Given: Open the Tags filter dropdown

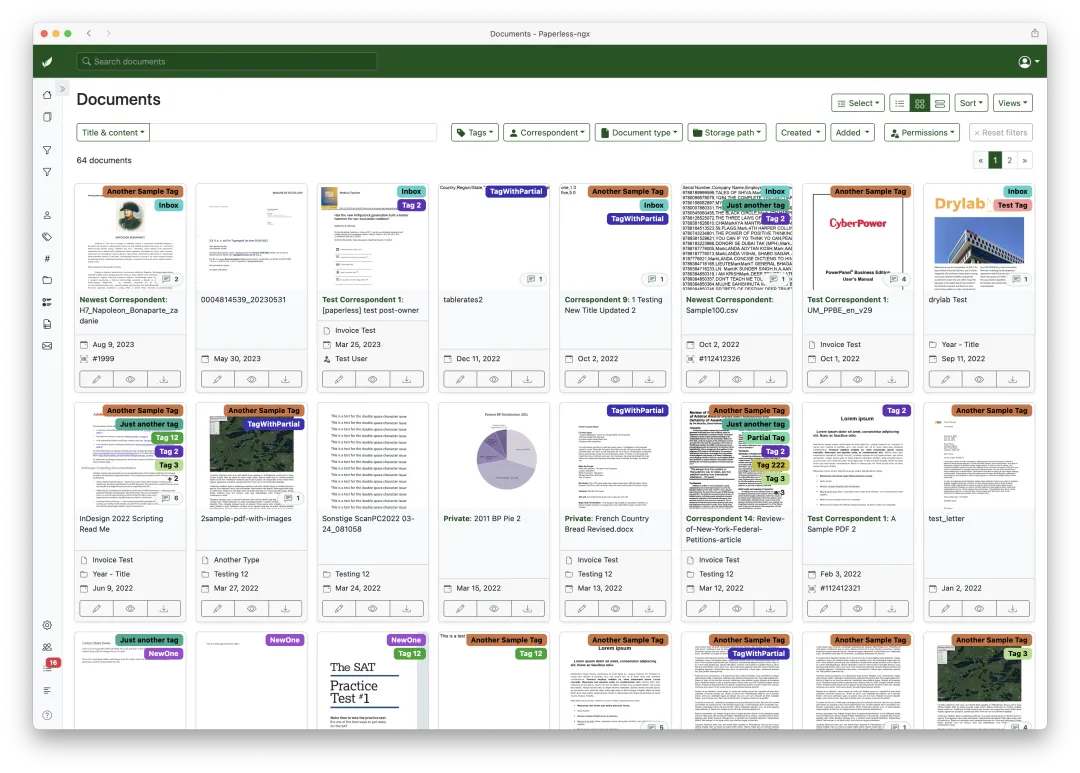Looking at the screenshot, I should [x=475, y=132].
